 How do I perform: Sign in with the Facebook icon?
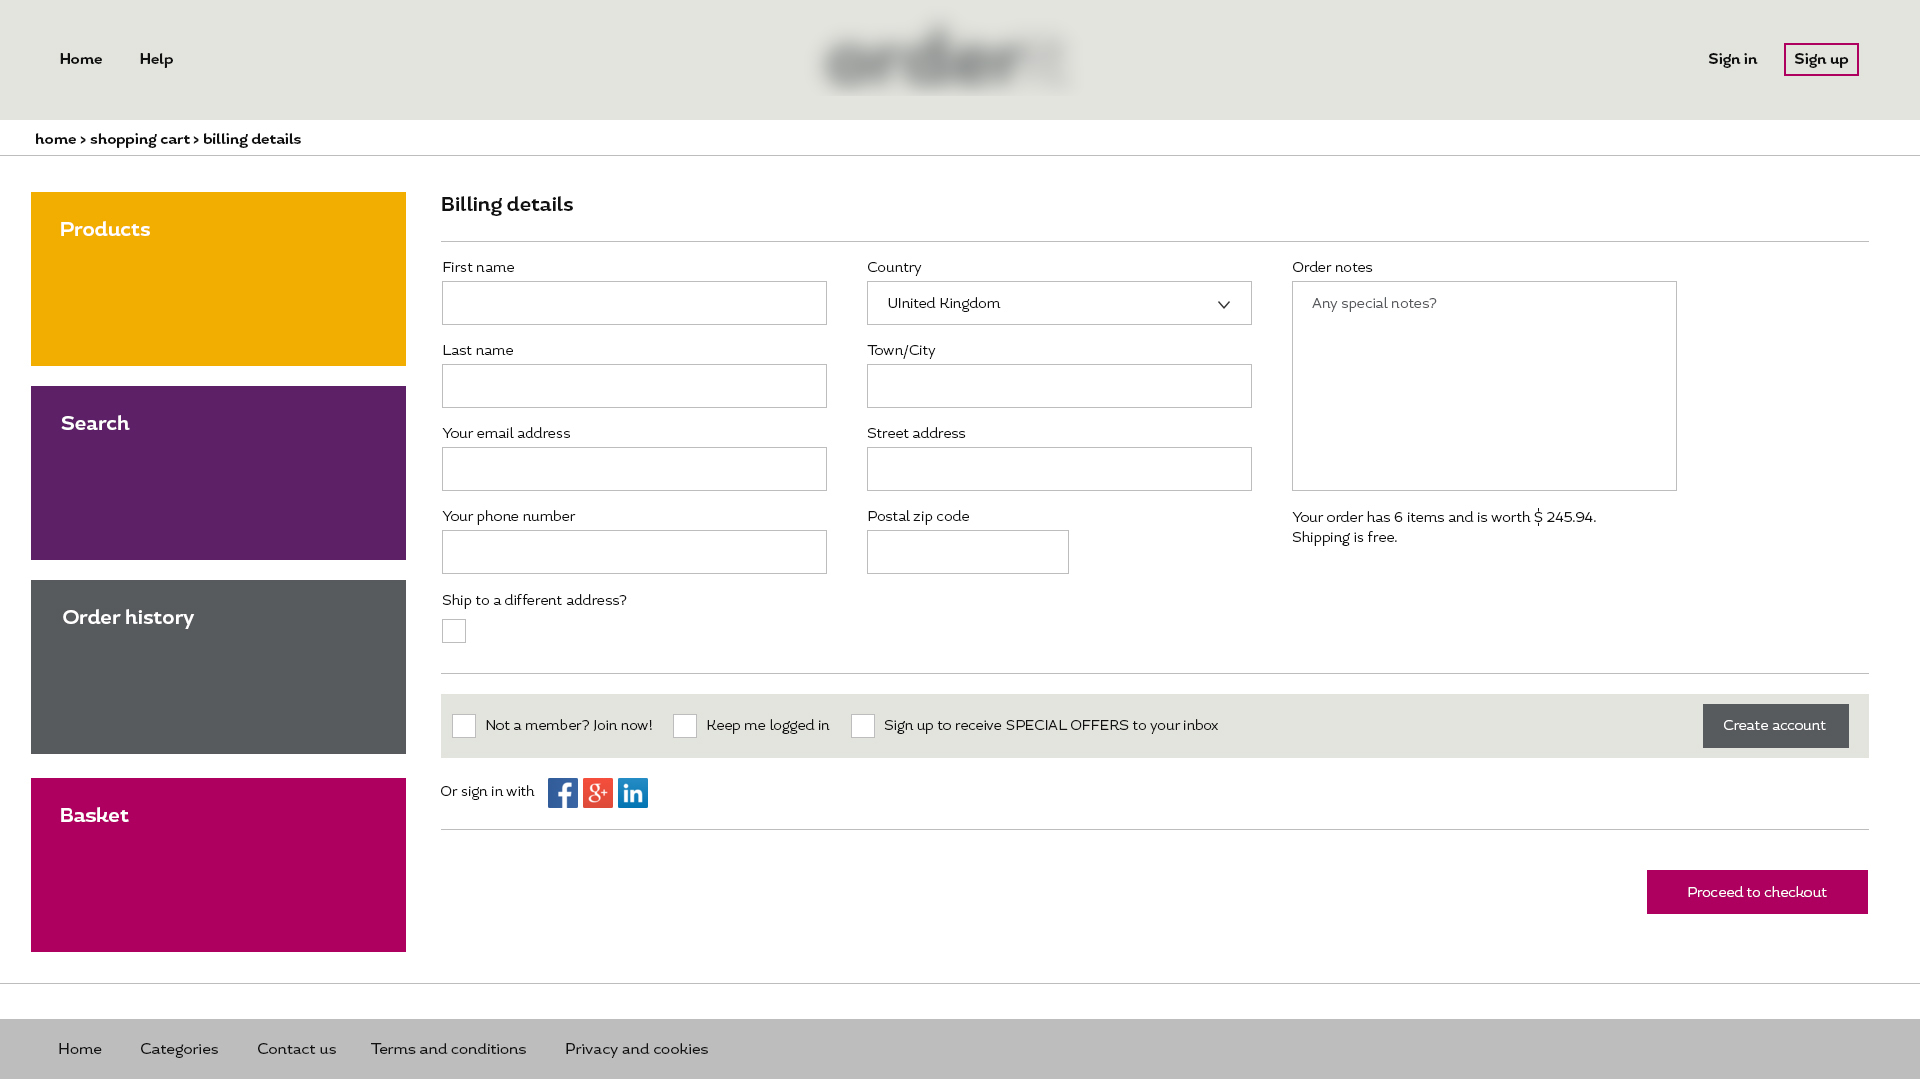(x=562, y=793)
